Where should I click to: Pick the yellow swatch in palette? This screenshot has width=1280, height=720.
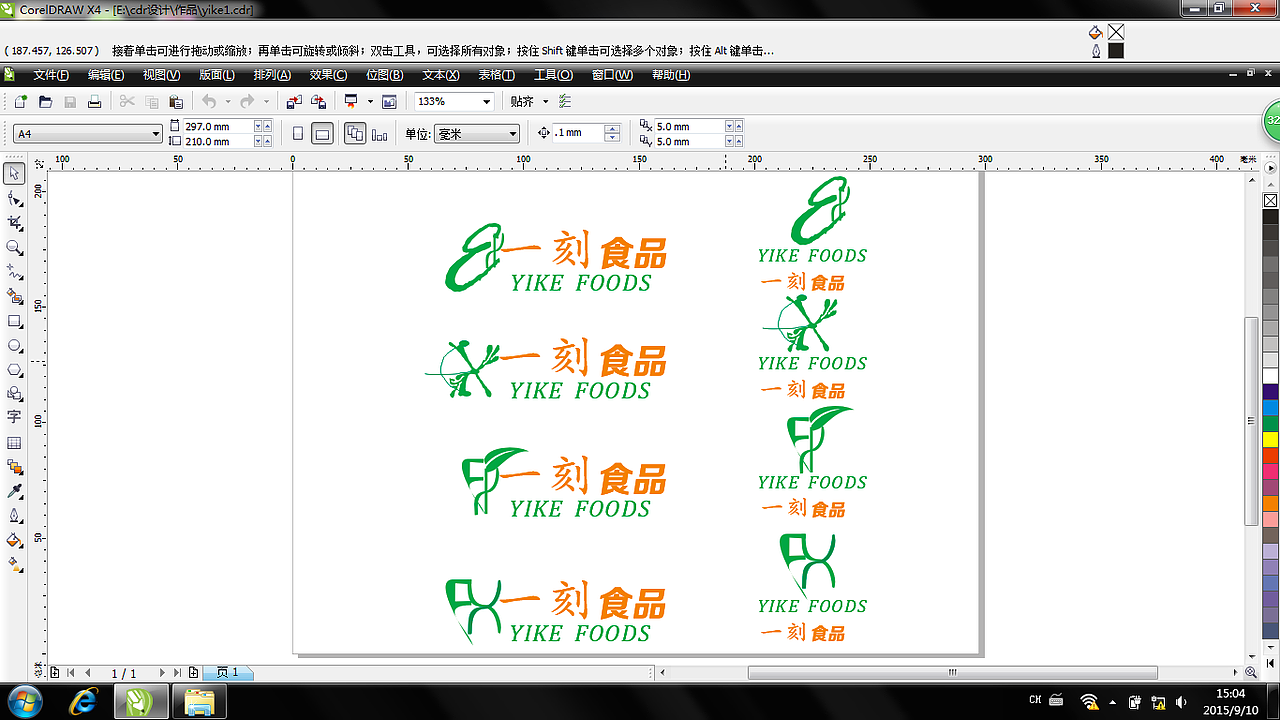pos(1270,439)
